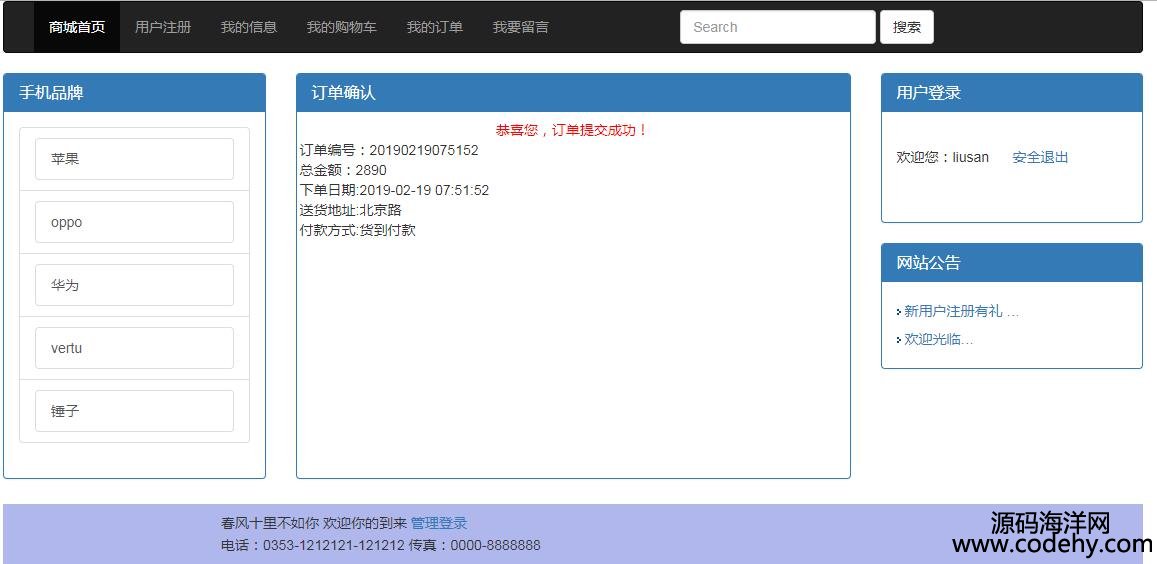The height and width of the screenshot is (564, 1157).
Task: Click the 总金额：2890 line
Action: click(343, 171)
